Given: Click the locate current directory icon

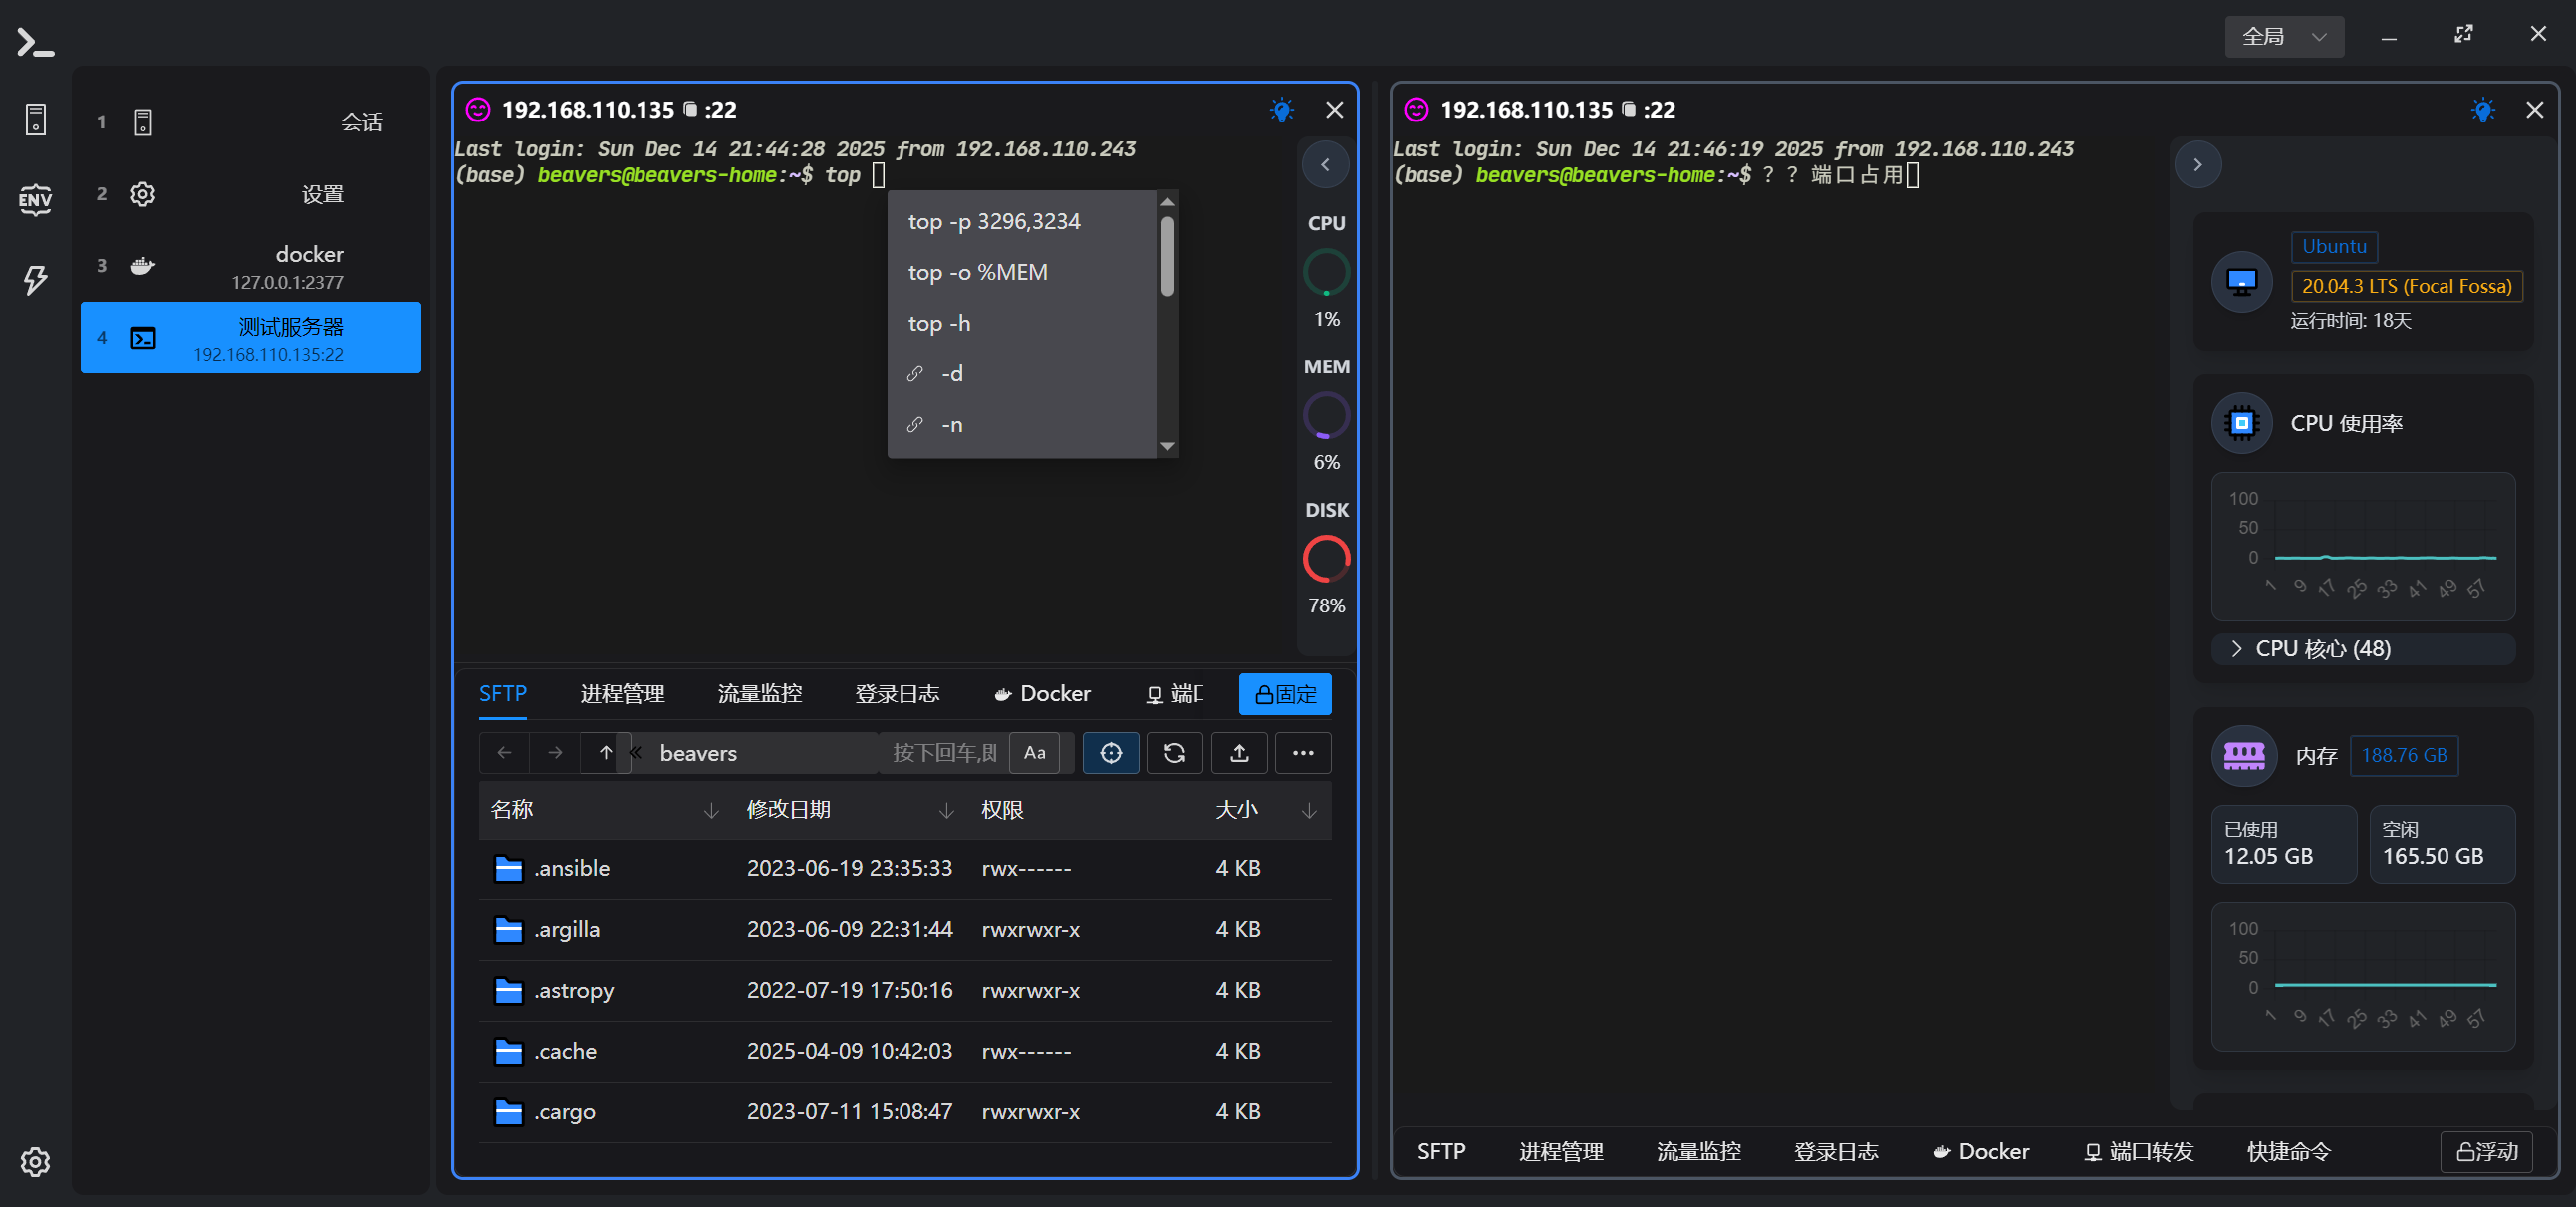Looking at the screenshot, I should [x=1110, y=753].
